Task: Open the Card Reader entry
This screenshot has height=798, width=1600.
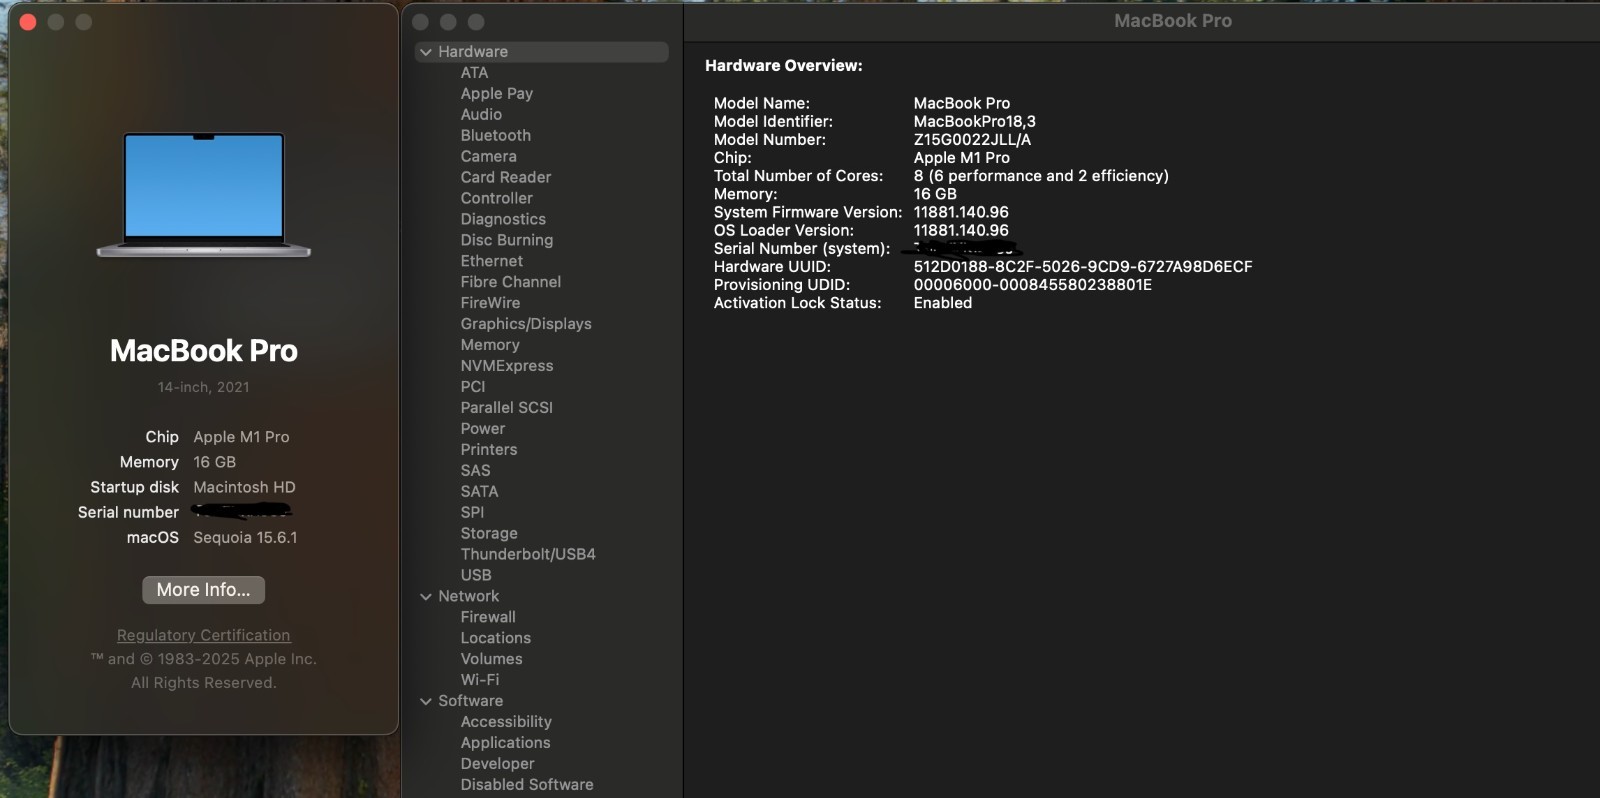Action: click(505, 178)
